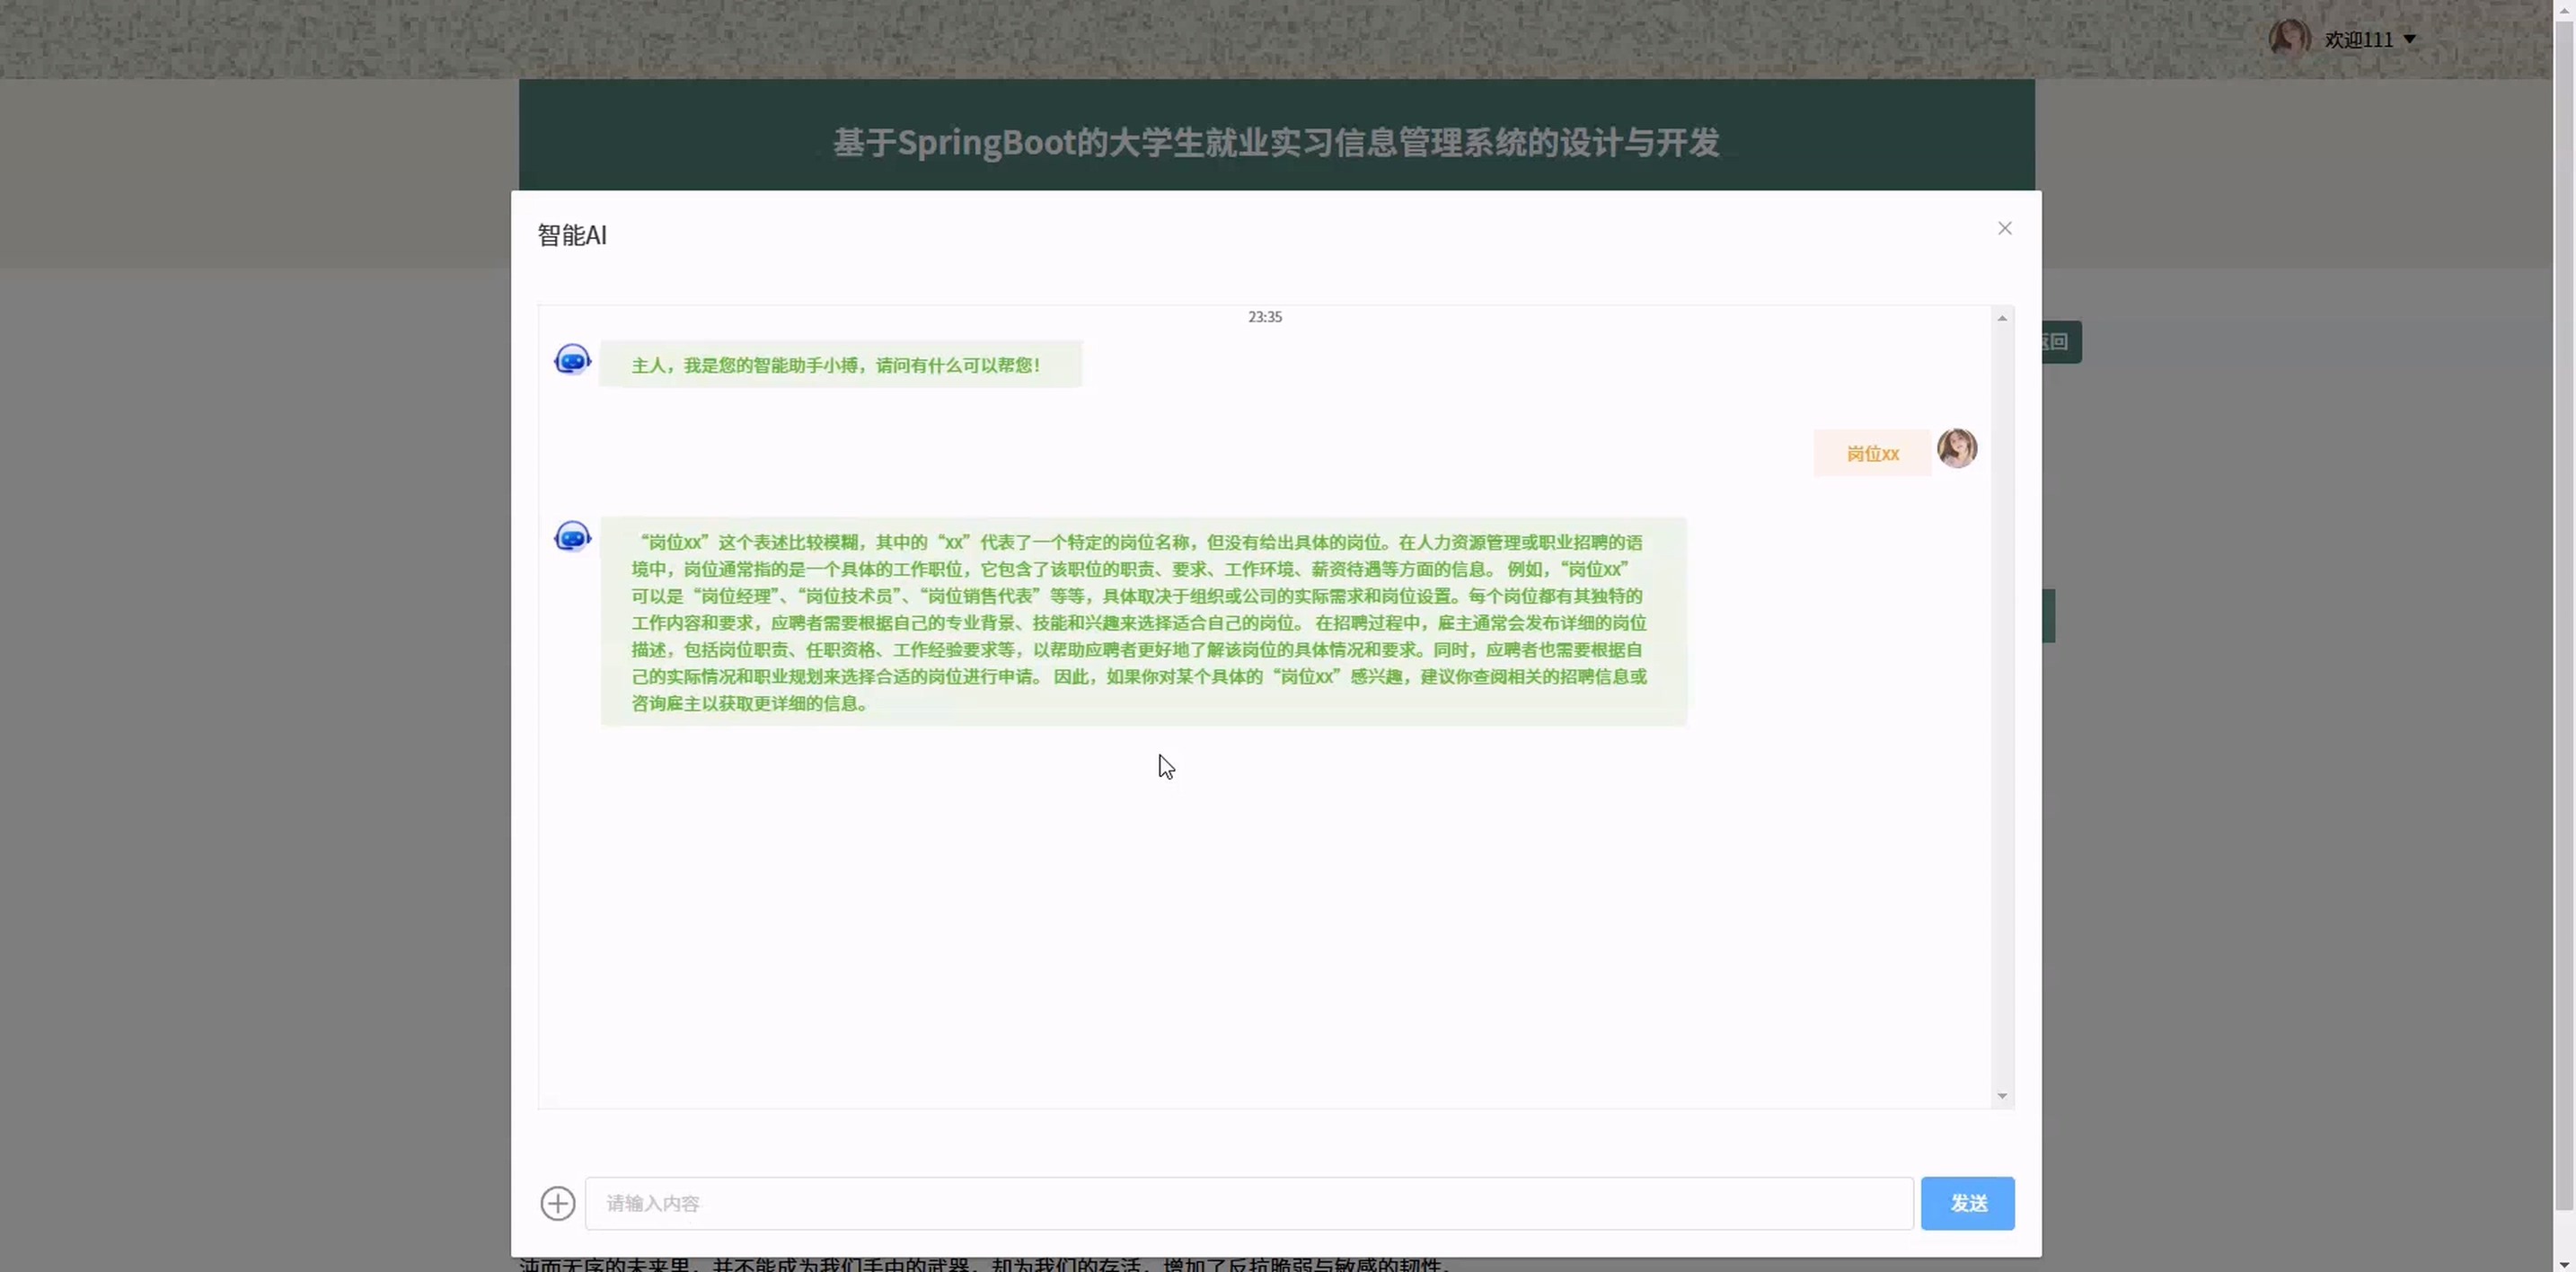Expand the 欢迎111 dropdown arrow

click(2410, 39)
